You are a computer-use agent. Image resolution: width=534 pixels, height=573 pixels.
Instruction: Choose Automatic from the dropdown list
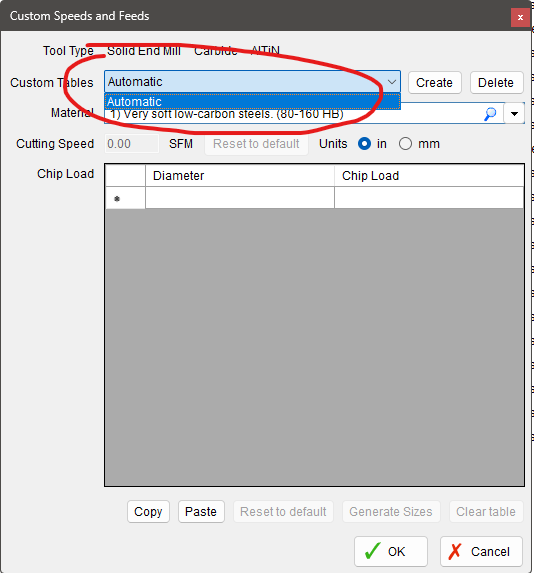(x=252, y=101)
